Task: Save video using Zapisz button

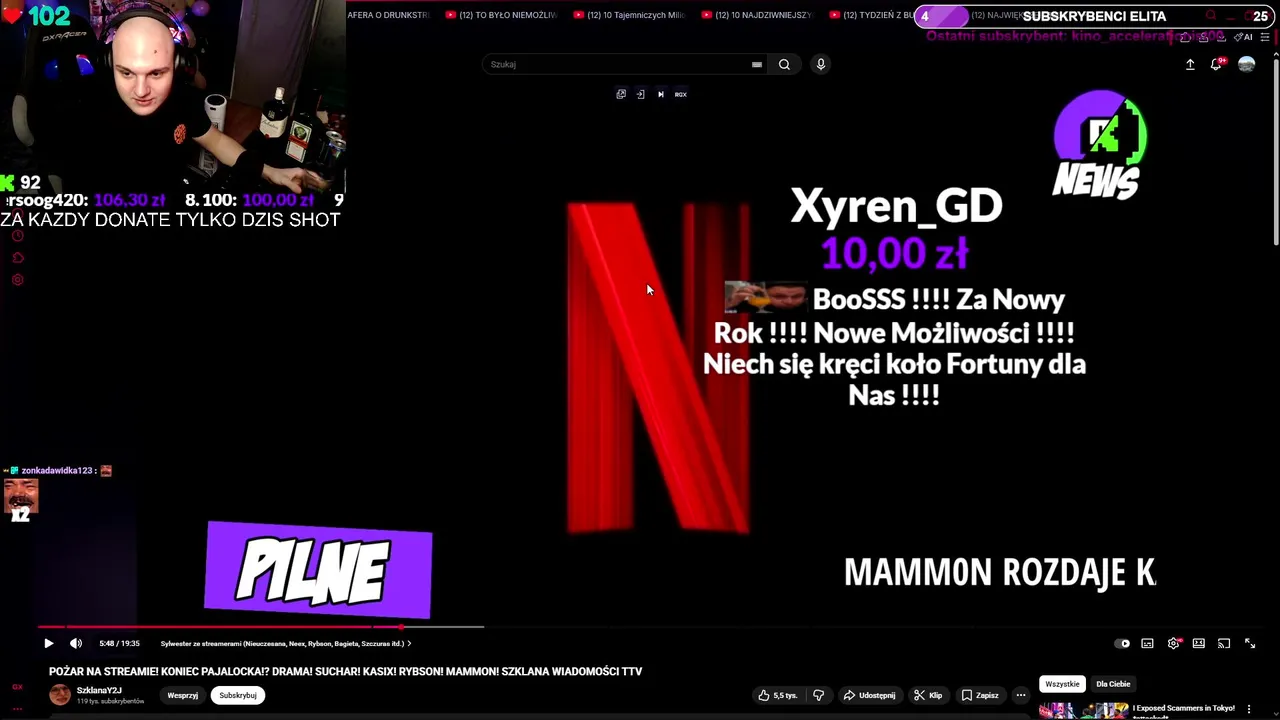Action: (x=980, y=695)
